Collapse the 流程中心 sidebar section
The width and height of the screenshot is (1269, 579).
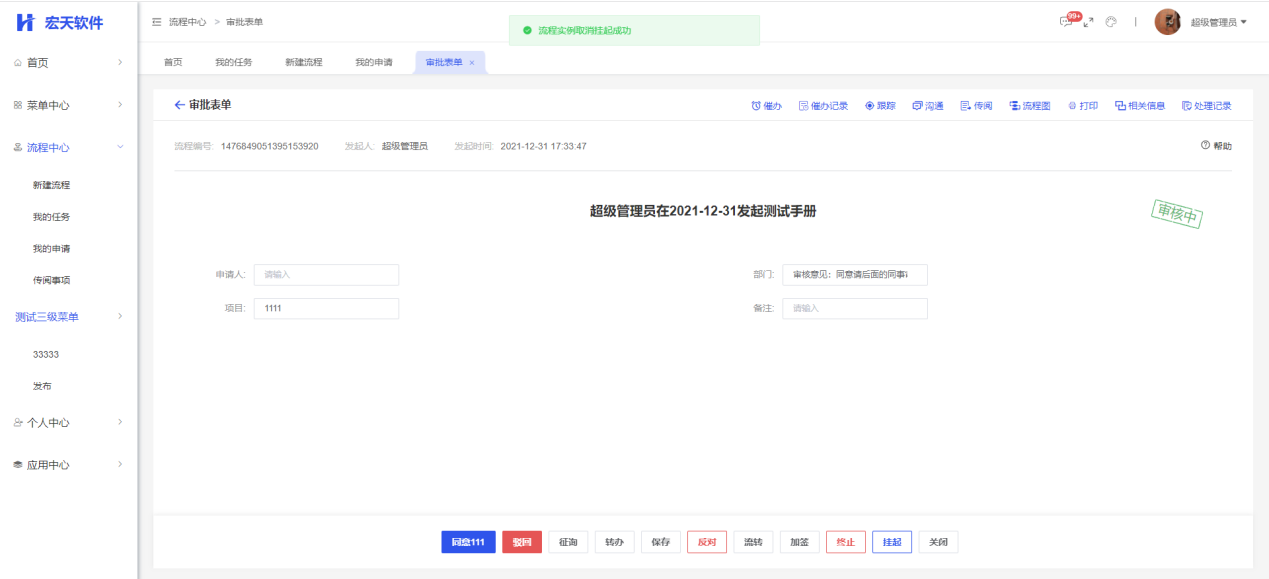(68, 147)
